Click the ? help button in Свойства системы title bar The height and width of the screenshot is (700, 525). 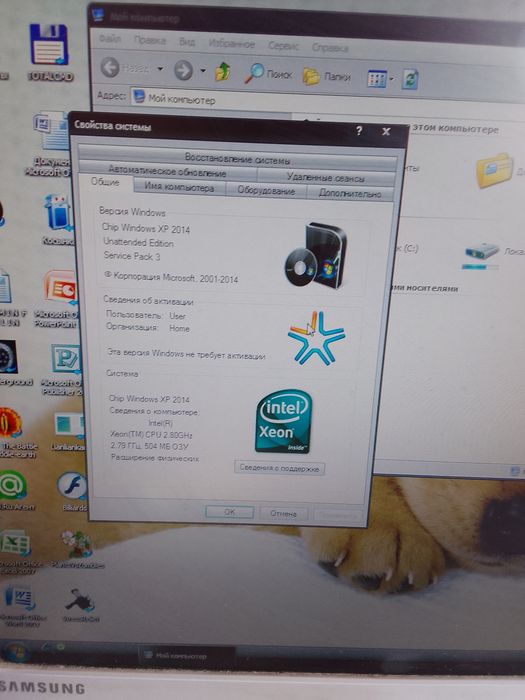click(x=359, y=131)
